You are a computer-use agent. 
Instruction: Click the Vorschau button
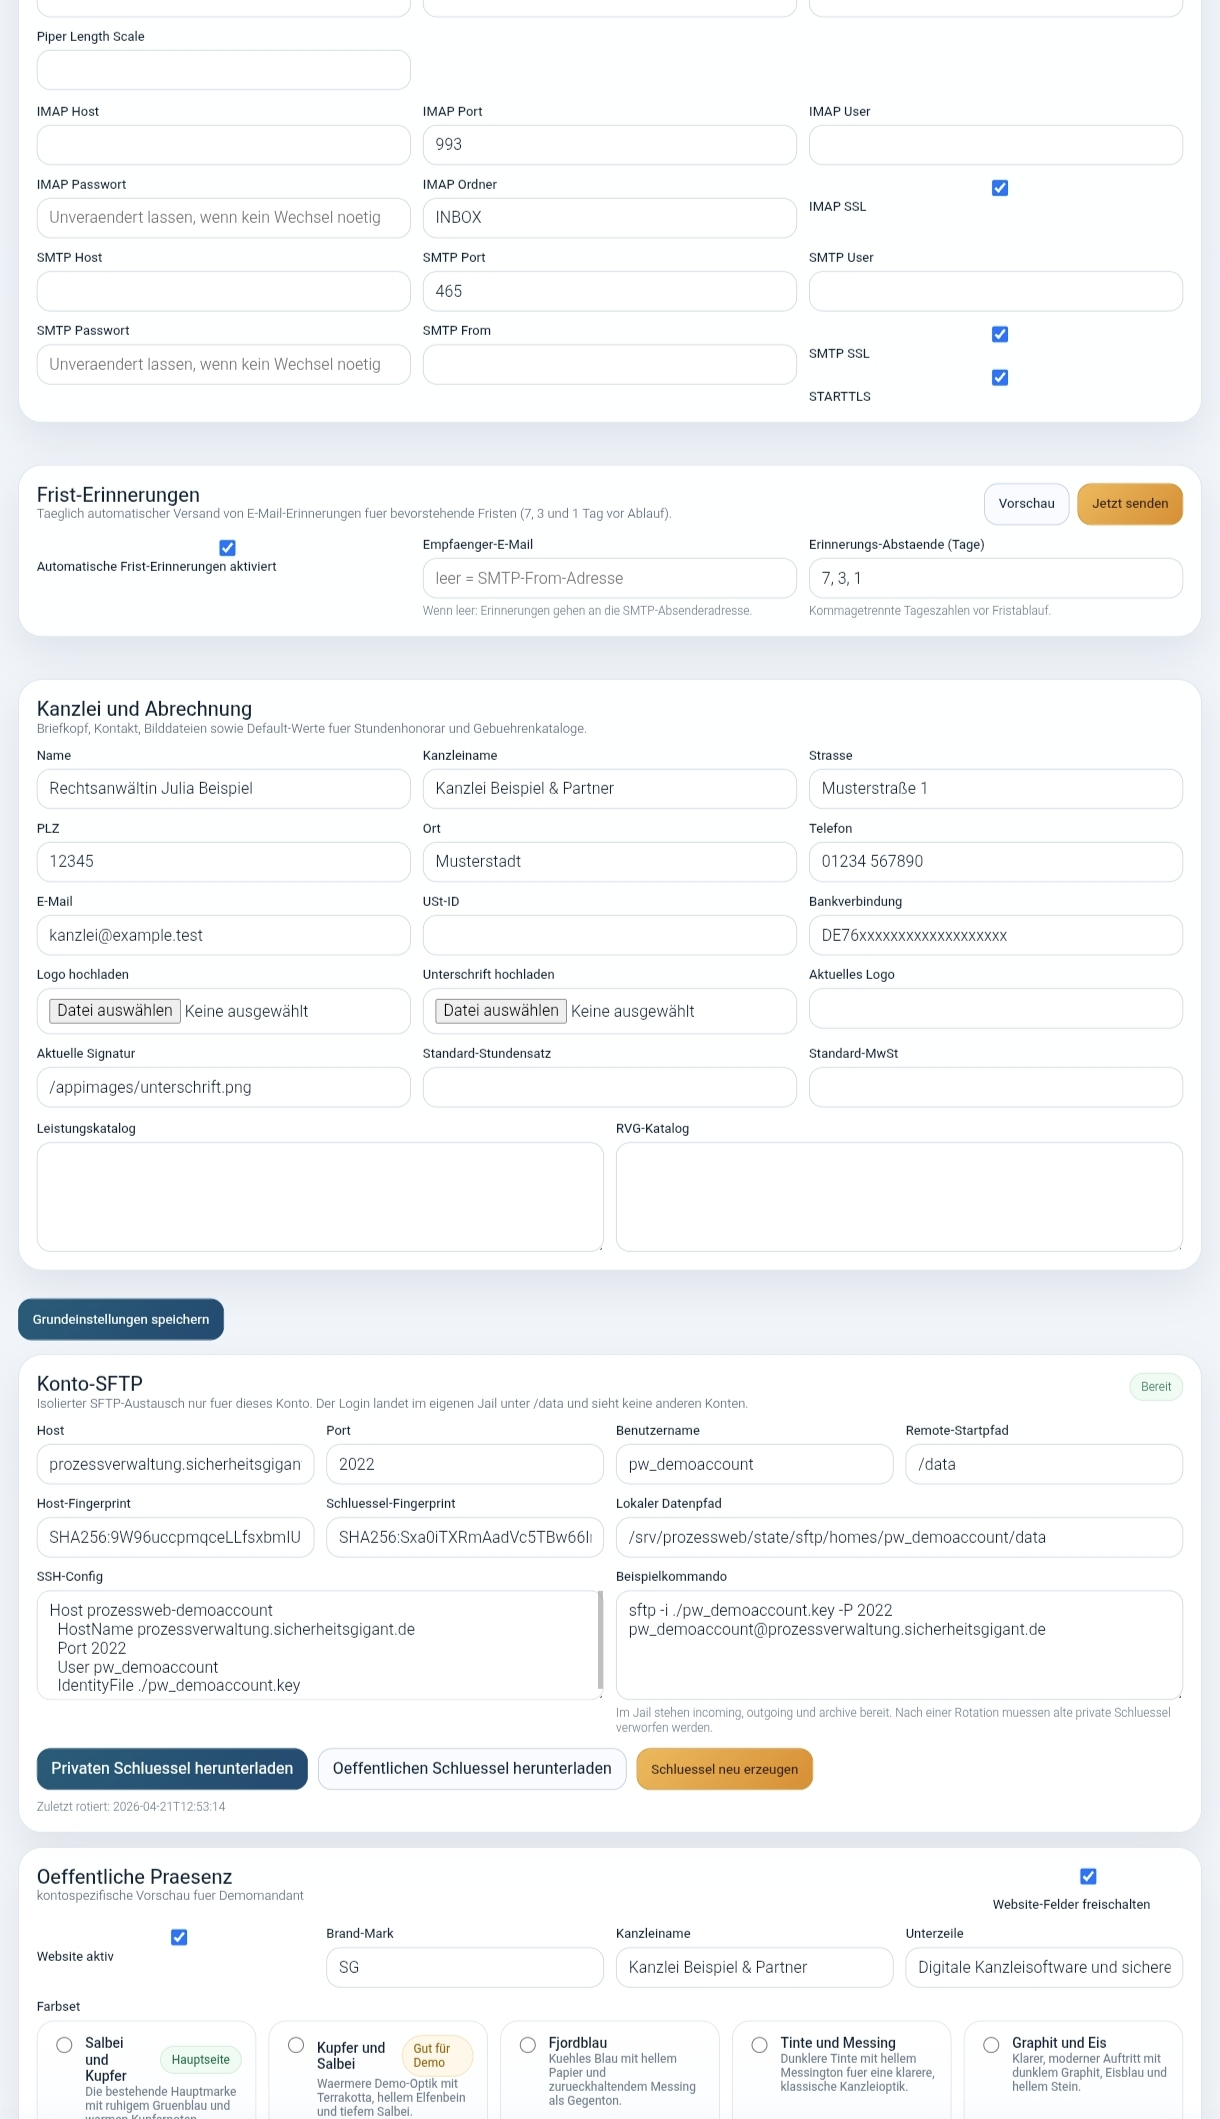point(1026,504)
